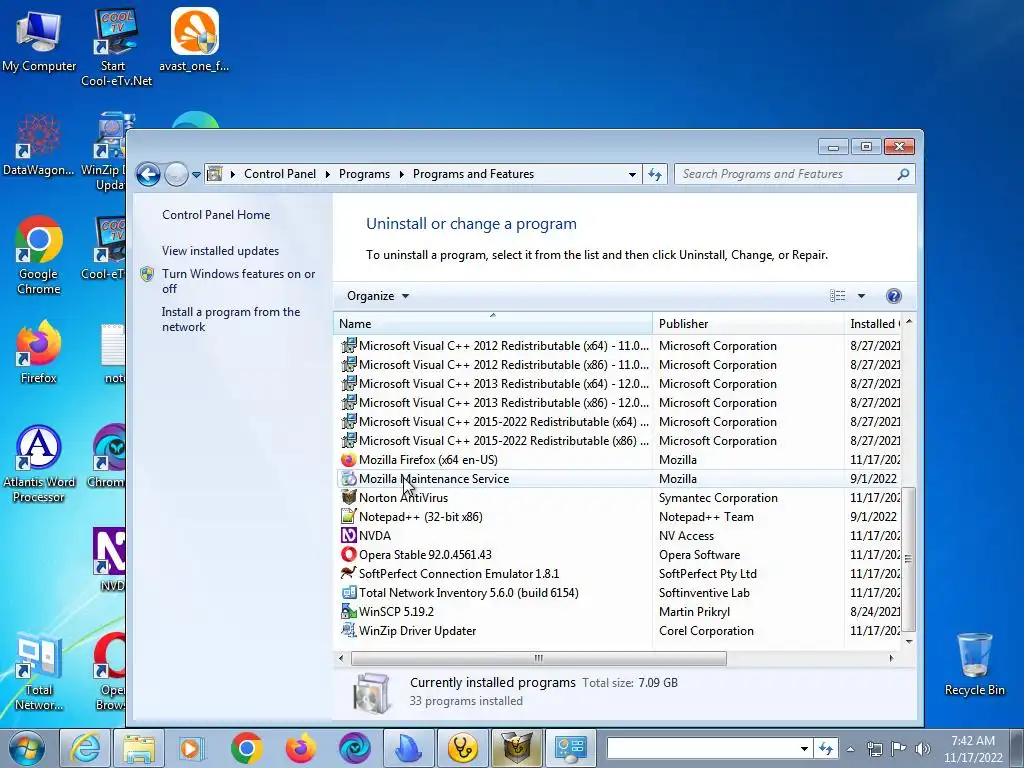Select the NVDA program entry
This screenshot has width=1024, height=768.
pyautogui.click(x=619, y=536)
